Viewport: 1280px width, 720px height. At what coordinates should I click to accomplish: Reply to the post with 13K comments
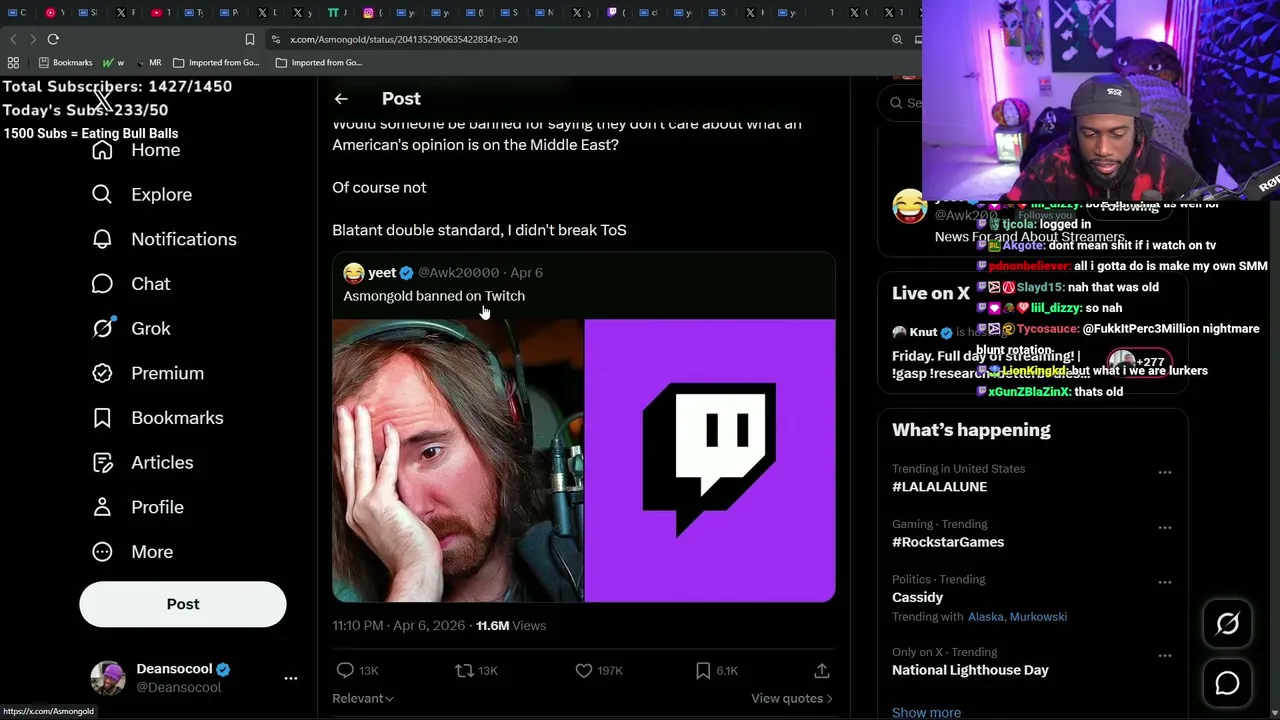coord(356,670)
